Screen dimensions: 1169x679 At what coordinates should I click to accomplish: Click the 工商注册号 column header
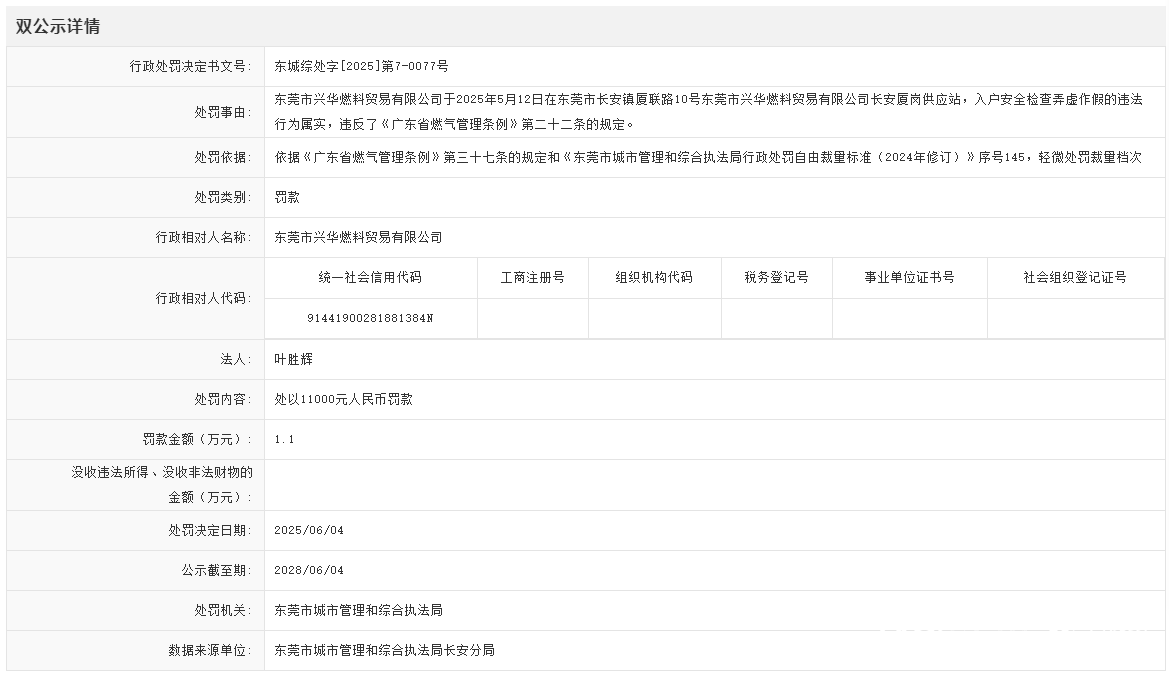tap(532, 277)
